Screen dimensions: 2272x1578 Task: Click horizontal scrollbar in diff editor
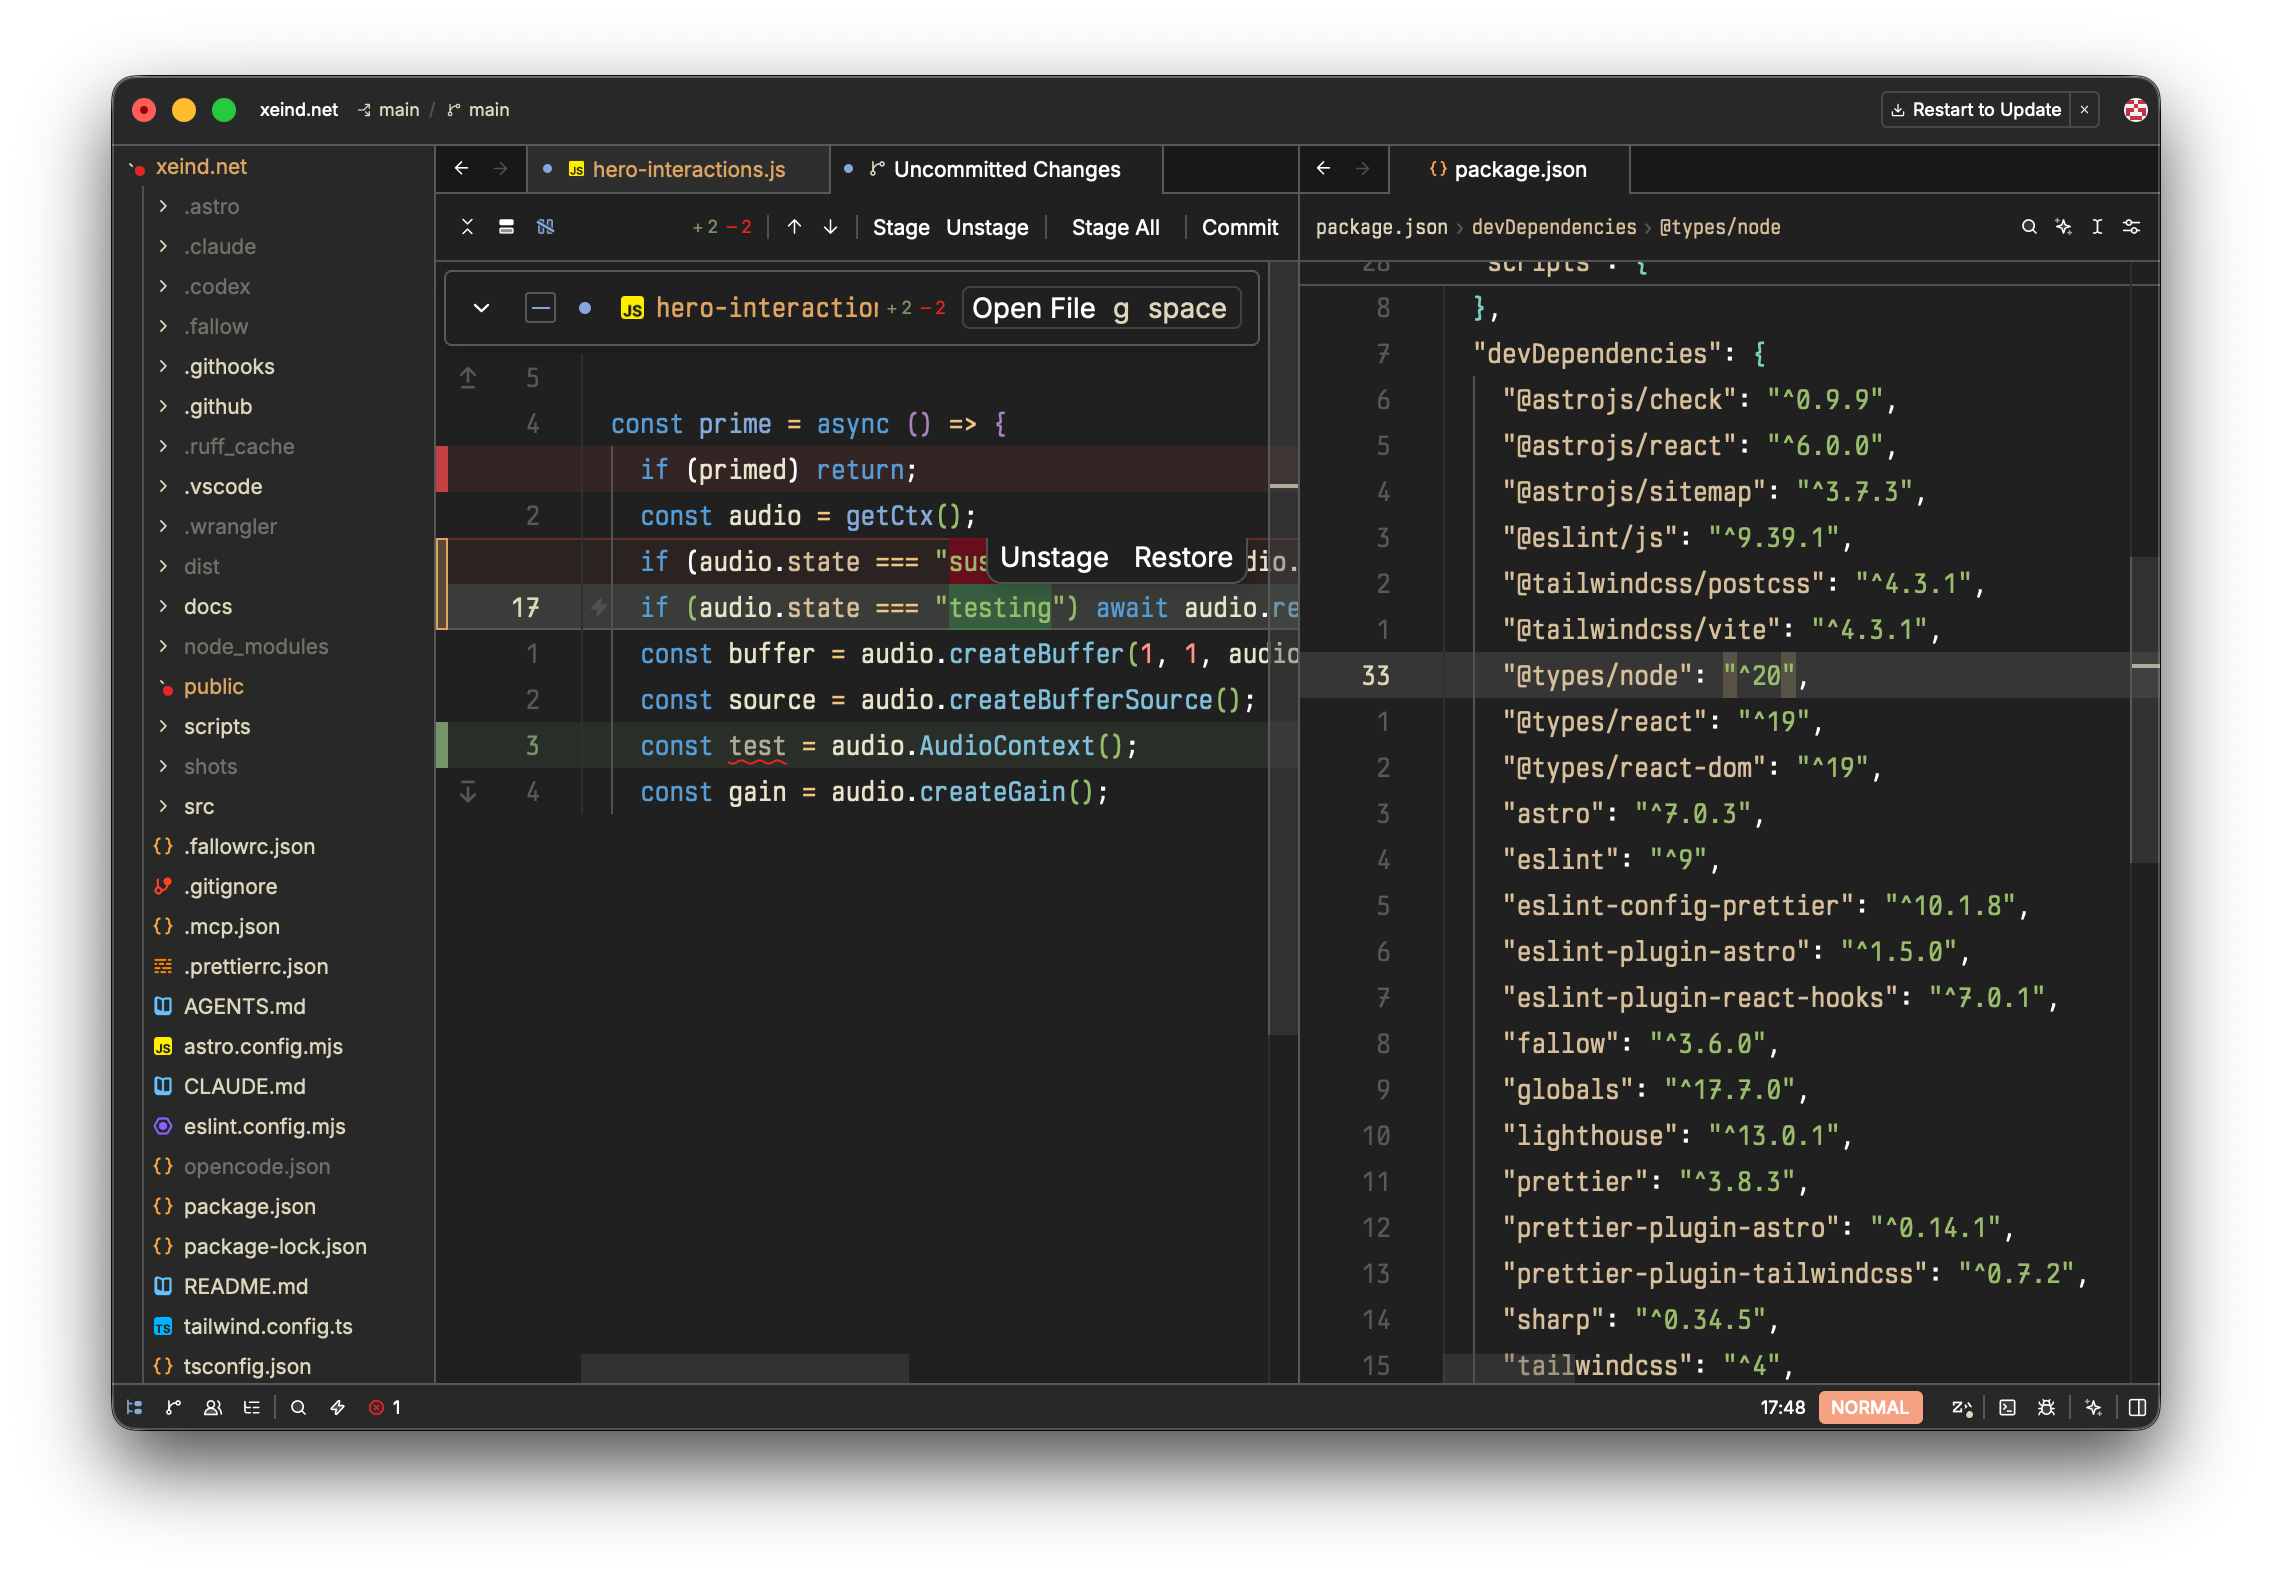tap(744, 1368)
